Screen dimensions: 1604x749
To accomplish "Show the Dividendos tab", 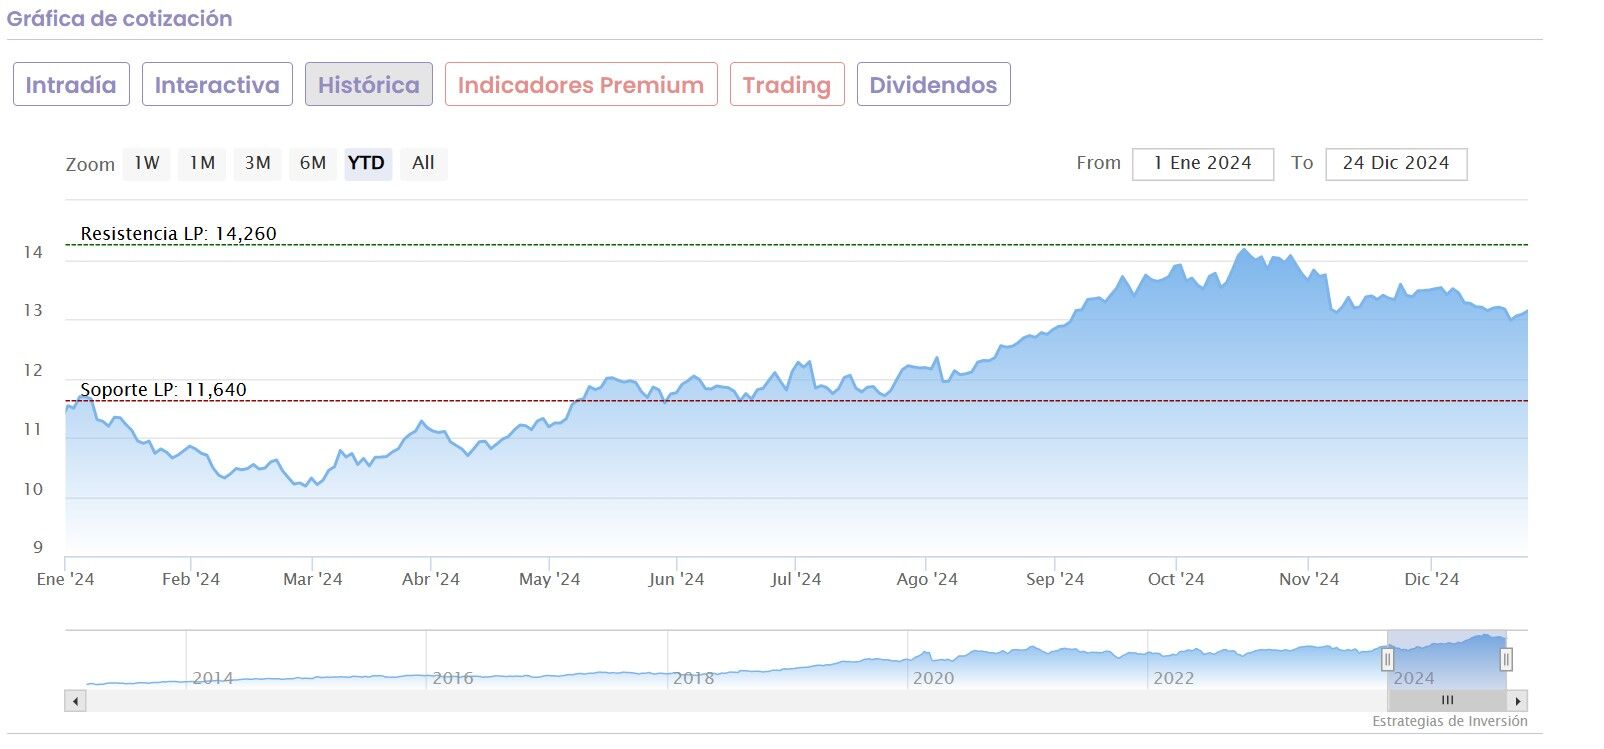I will pyautogui.click(x=933, y=85).
